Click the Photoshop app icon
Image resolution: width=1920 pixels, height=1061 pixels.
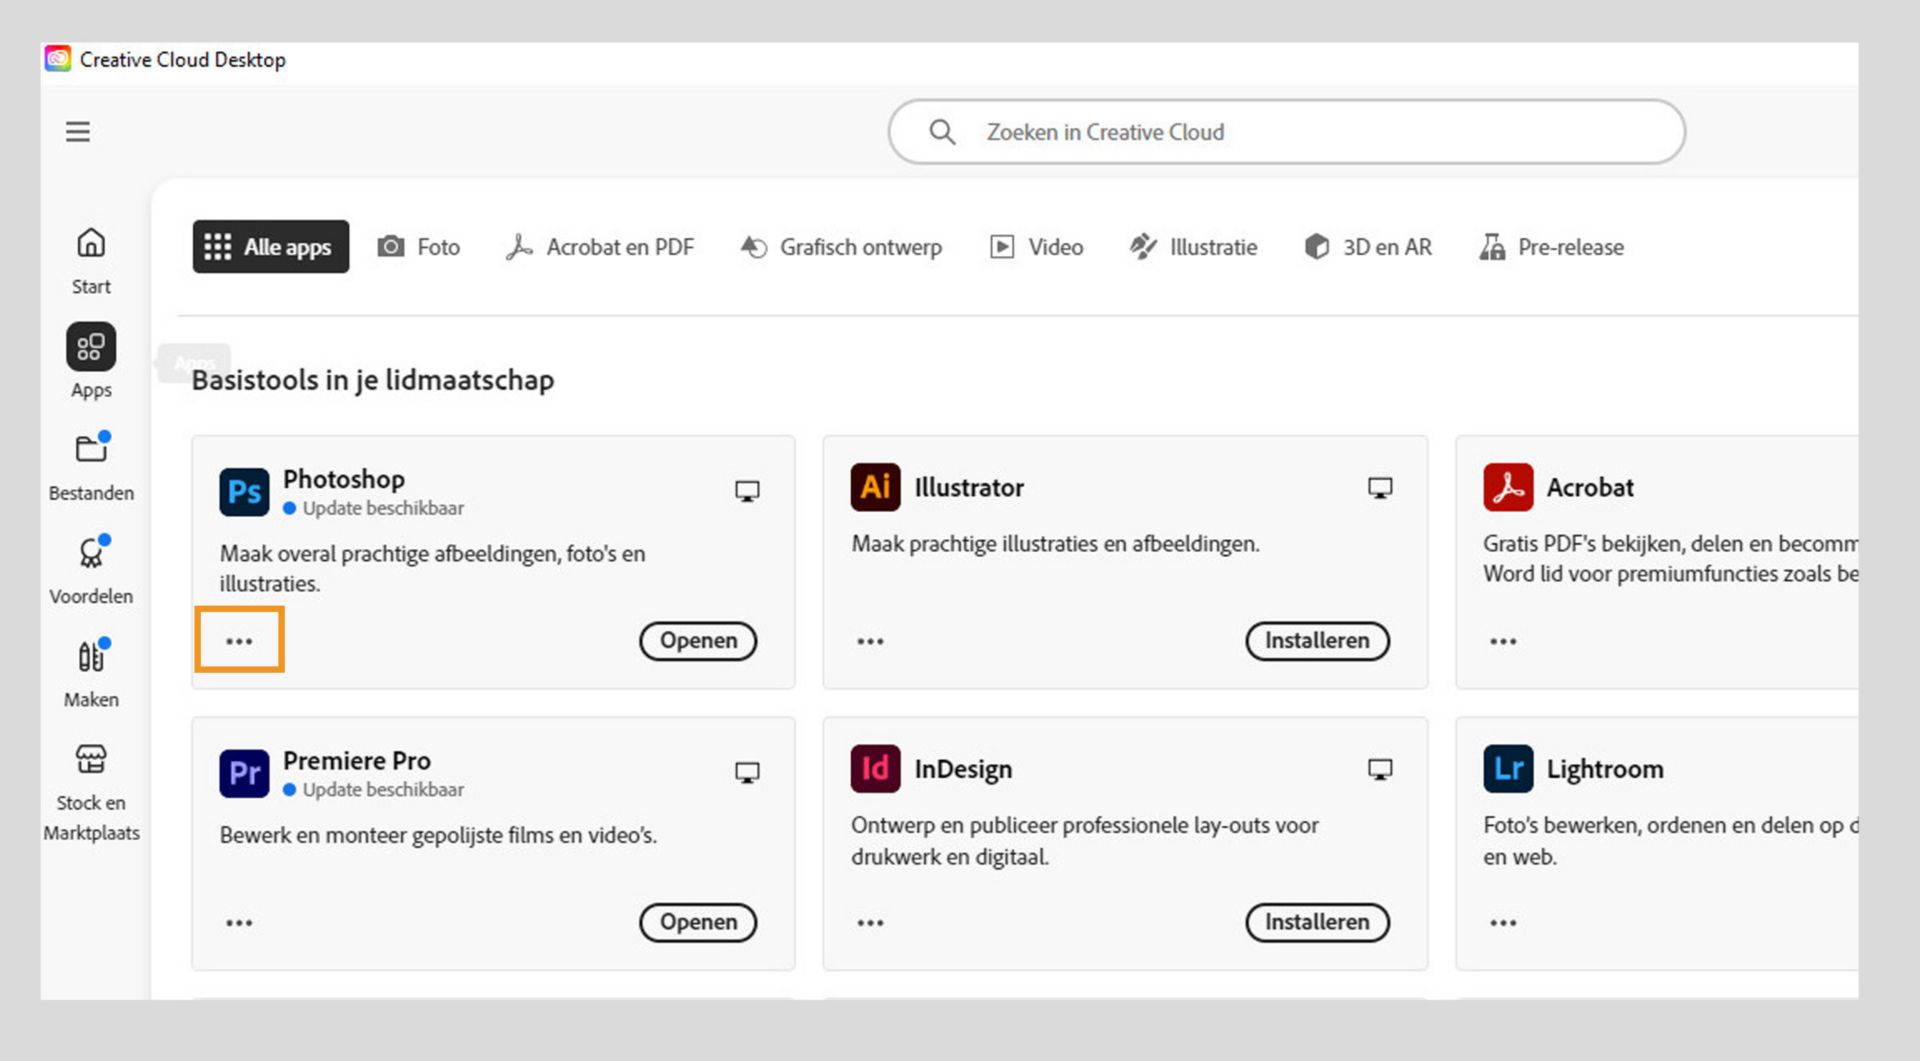click(x=244, y=492)
